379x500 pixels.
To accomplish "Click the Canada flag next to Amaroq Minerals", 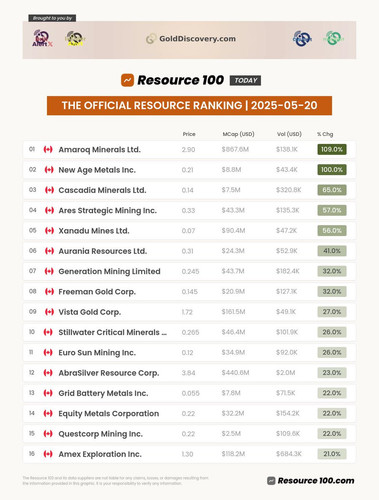I will coord(48,149).
